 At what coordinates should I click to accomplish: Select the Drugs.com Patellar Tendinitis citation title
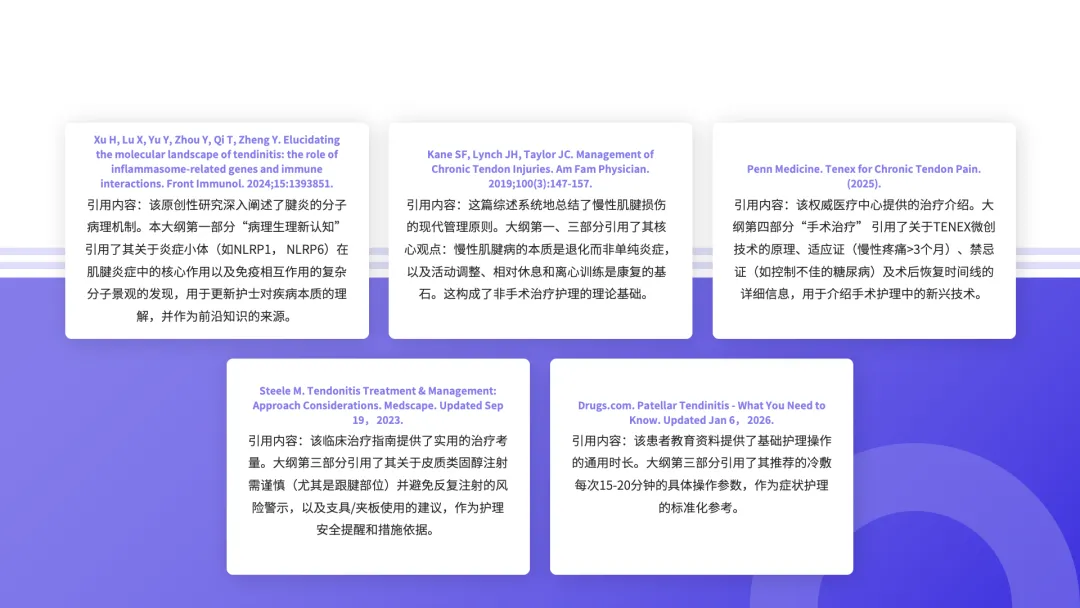click(701, 412)
